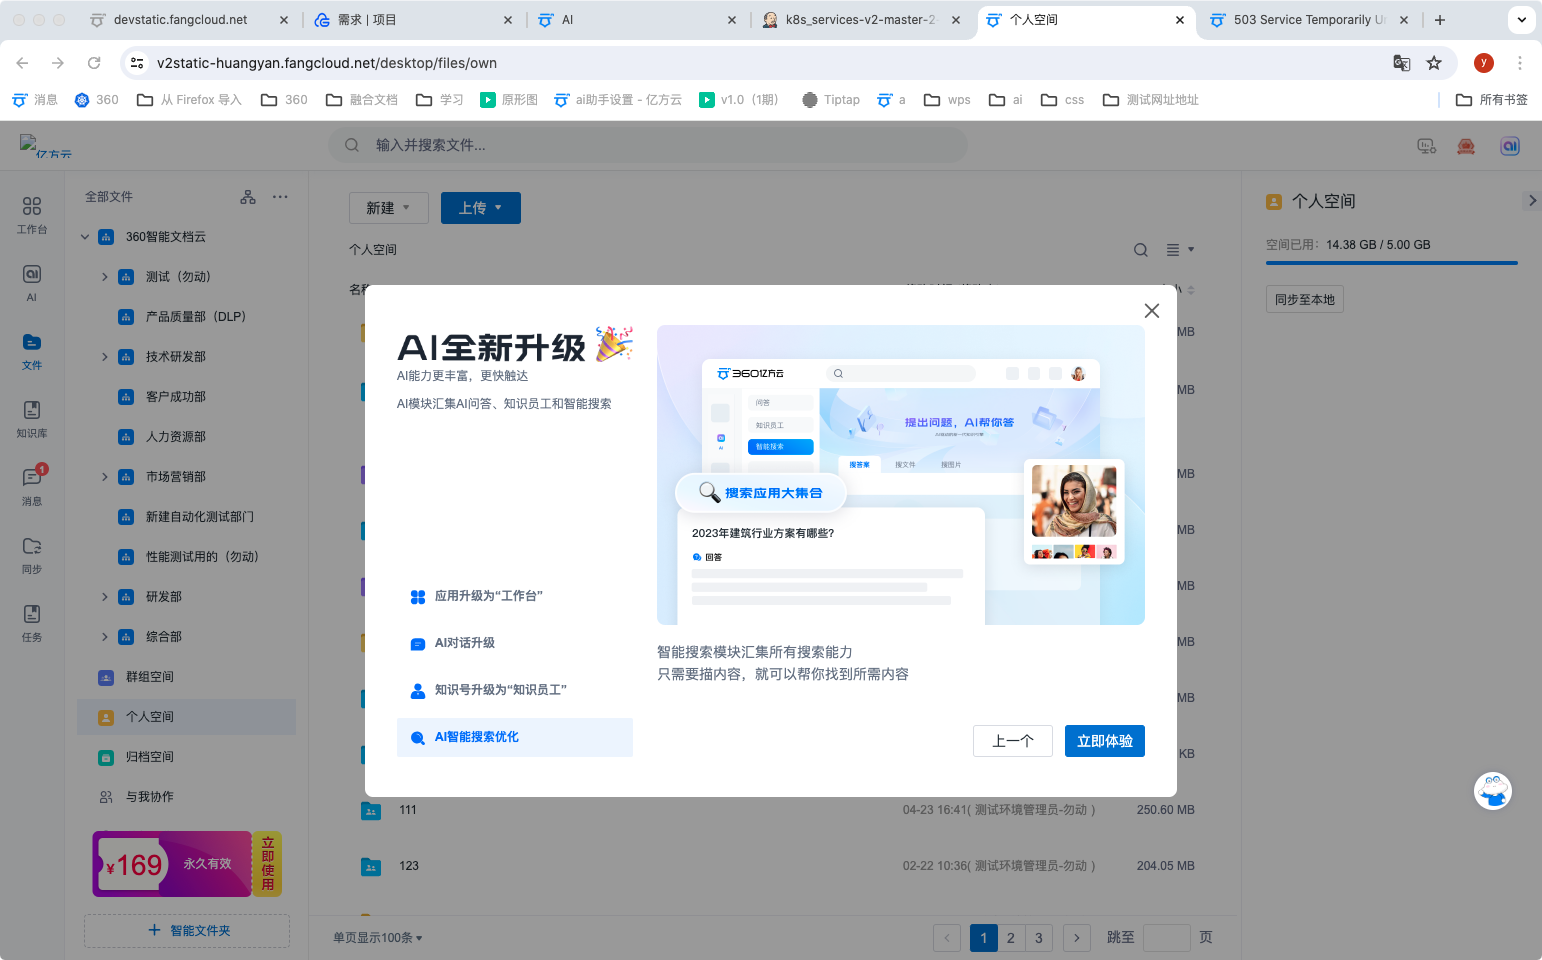Expand the 综合部 folder

105,637
